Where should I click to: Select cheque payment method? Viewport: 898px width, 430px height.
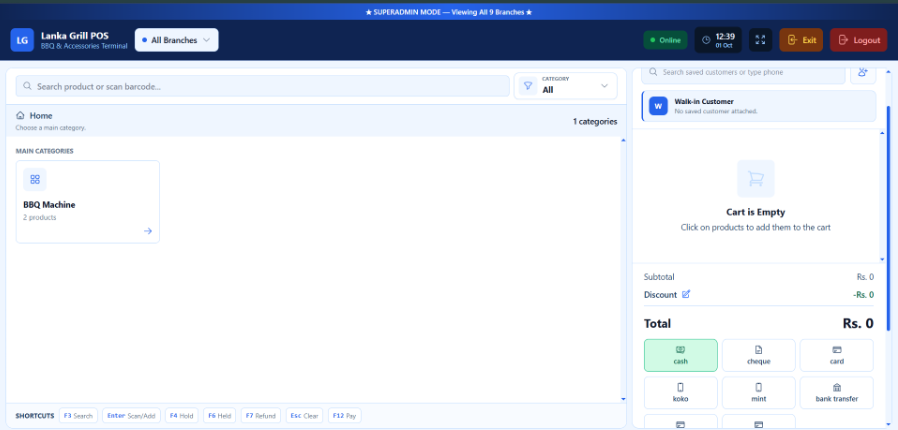point(758,355)
